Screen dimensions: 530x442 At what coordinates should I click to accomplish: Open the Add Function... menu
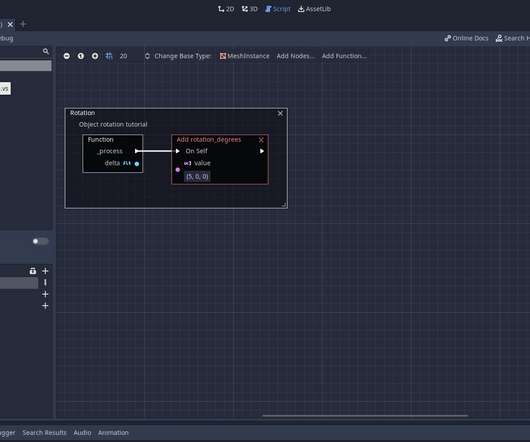pyautogui.click(x=344, y=56)
